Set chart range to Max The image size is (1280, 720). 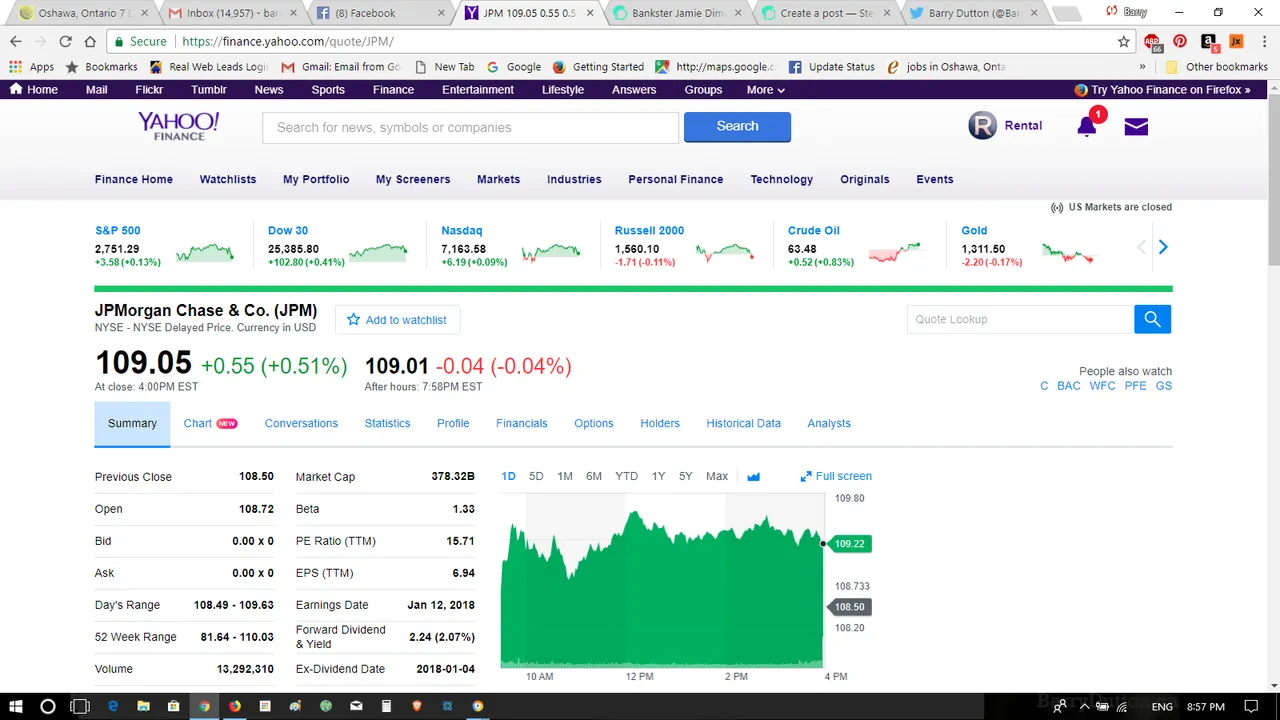click(717, 477)
